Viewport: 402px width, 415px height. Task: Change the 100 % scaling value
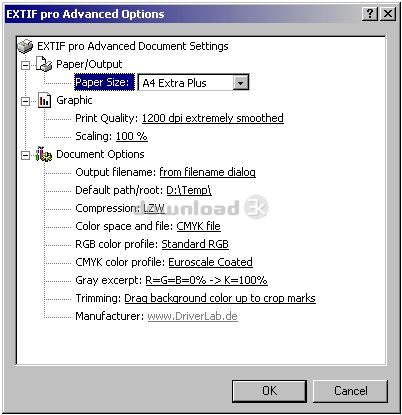click(131, 136)
